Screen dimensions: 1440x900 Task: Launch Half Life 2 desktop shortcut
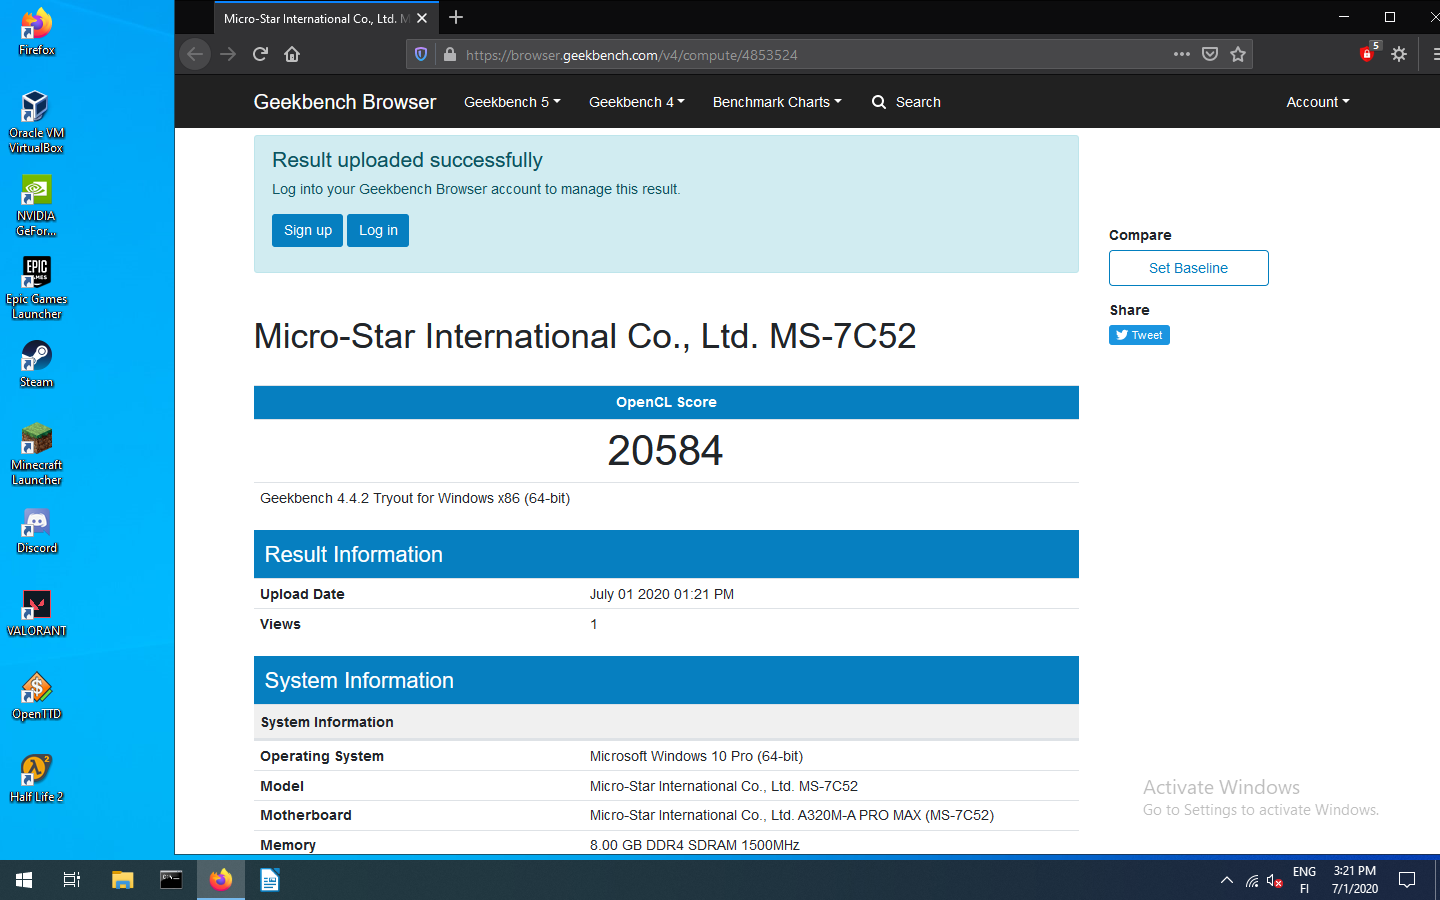36,779
